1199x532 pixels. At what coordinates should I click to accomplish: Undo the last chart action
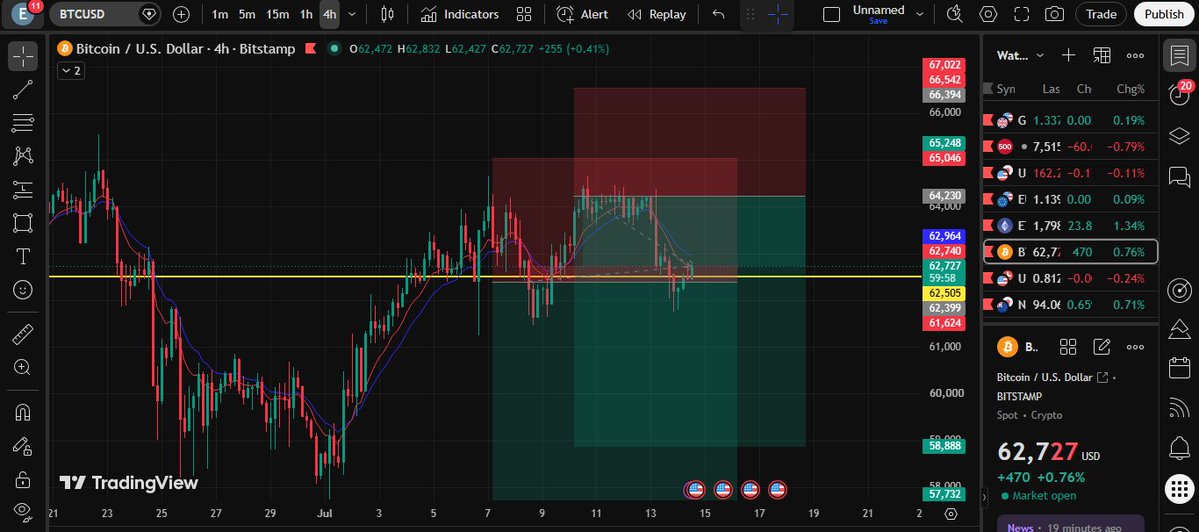coord(718,14)
